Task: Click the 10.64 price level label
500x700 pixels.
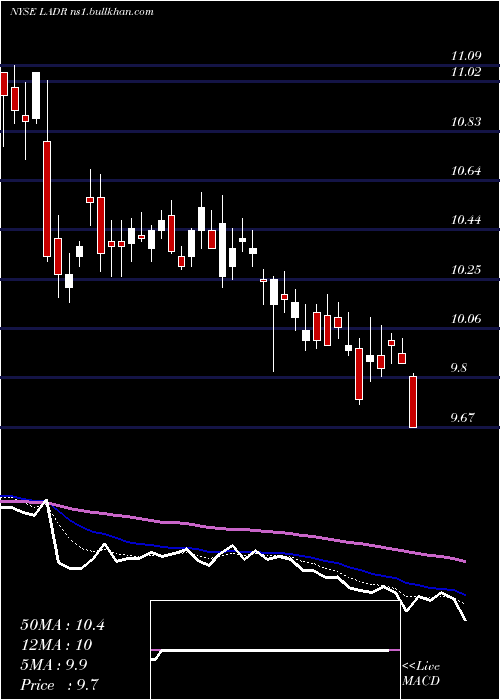Action: click(x=466, y=171)
